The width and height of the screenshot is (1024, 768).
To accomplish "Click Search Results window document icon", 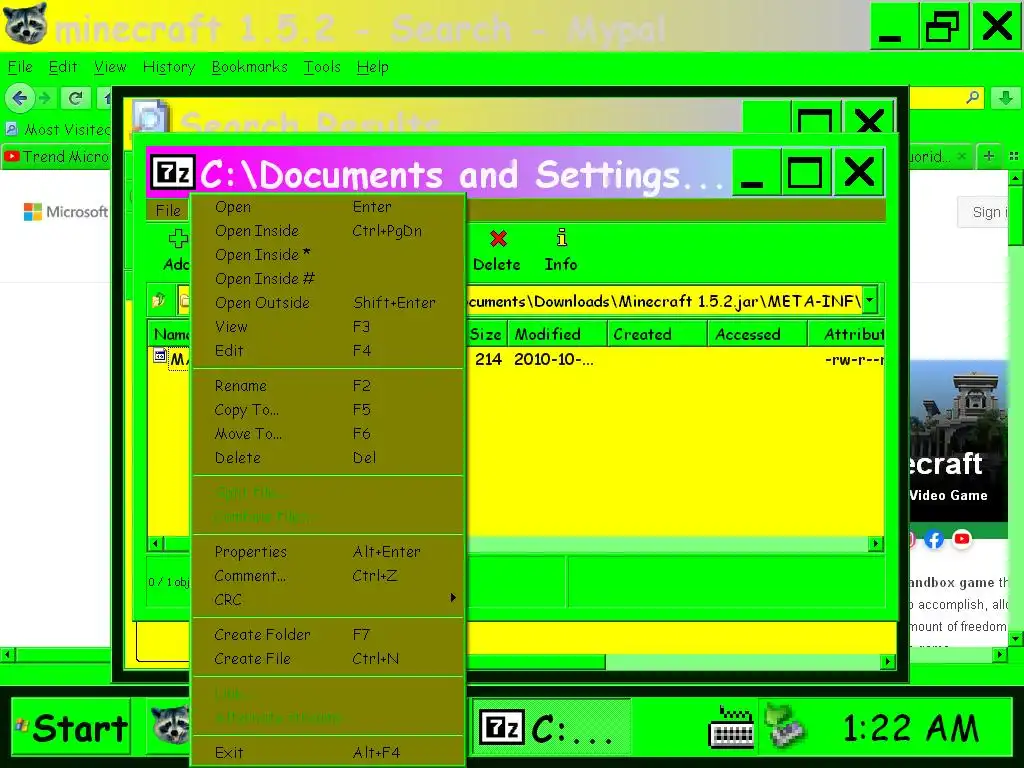I will (x=152, y=116).
